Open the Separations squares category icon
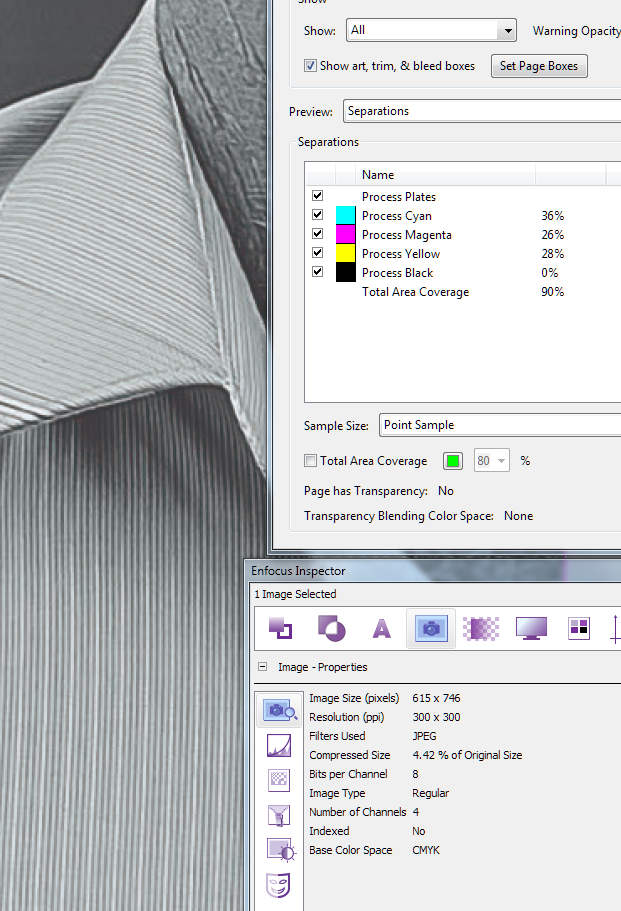621x911 pixels. pos(579,628)
